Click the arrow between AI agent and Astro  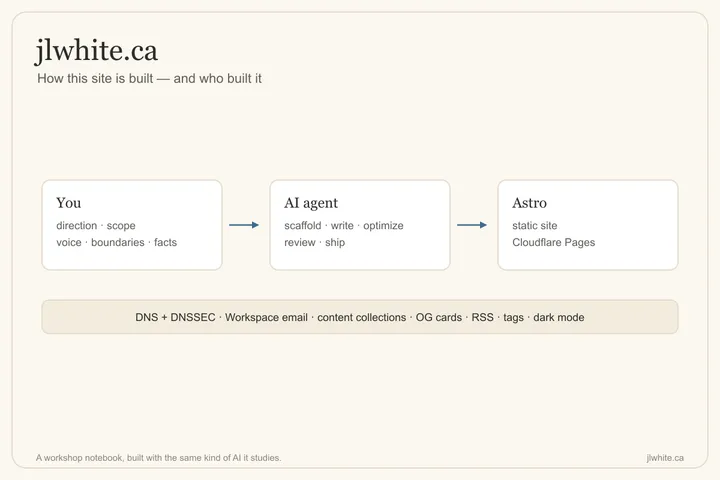(472, 225)
